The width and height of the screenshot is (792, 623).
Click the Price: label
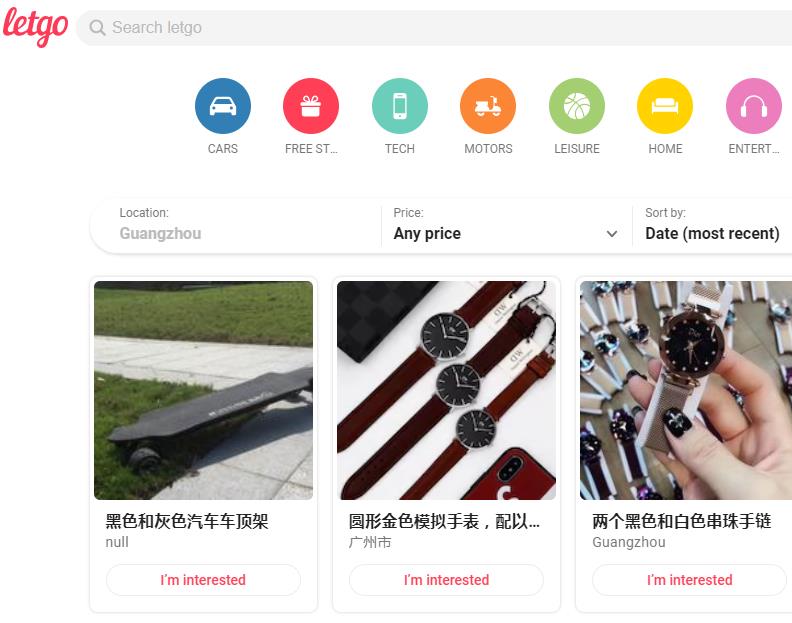[409, 213]
